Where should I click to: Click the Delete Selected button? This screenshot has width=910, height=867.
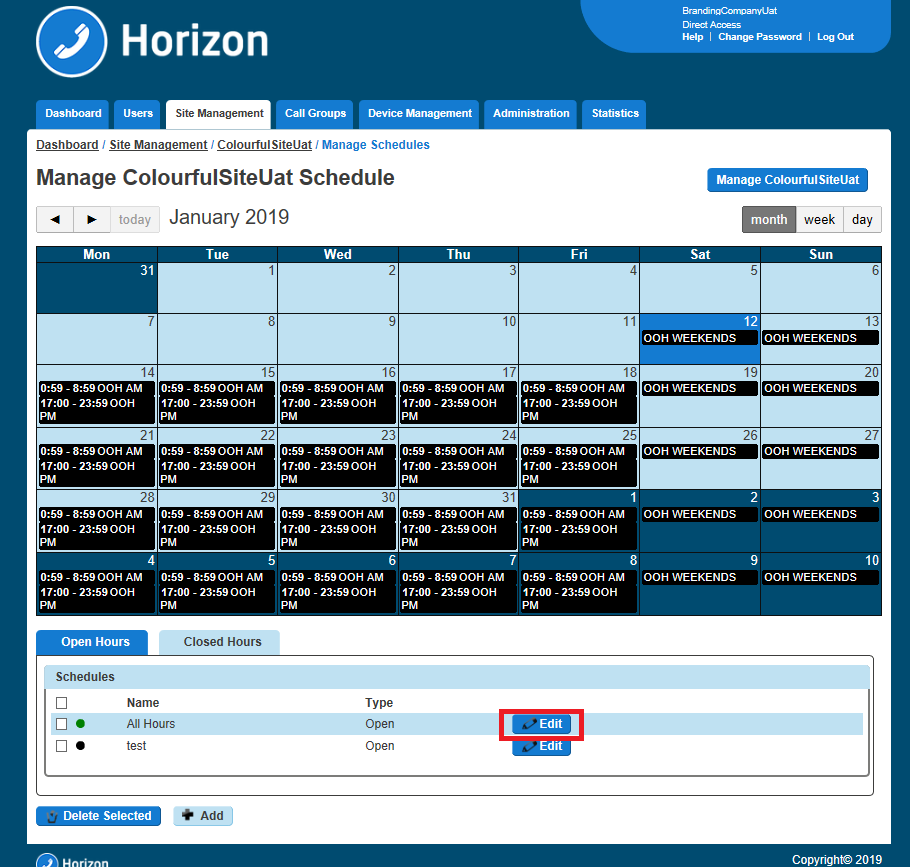[x=98, y=815]
